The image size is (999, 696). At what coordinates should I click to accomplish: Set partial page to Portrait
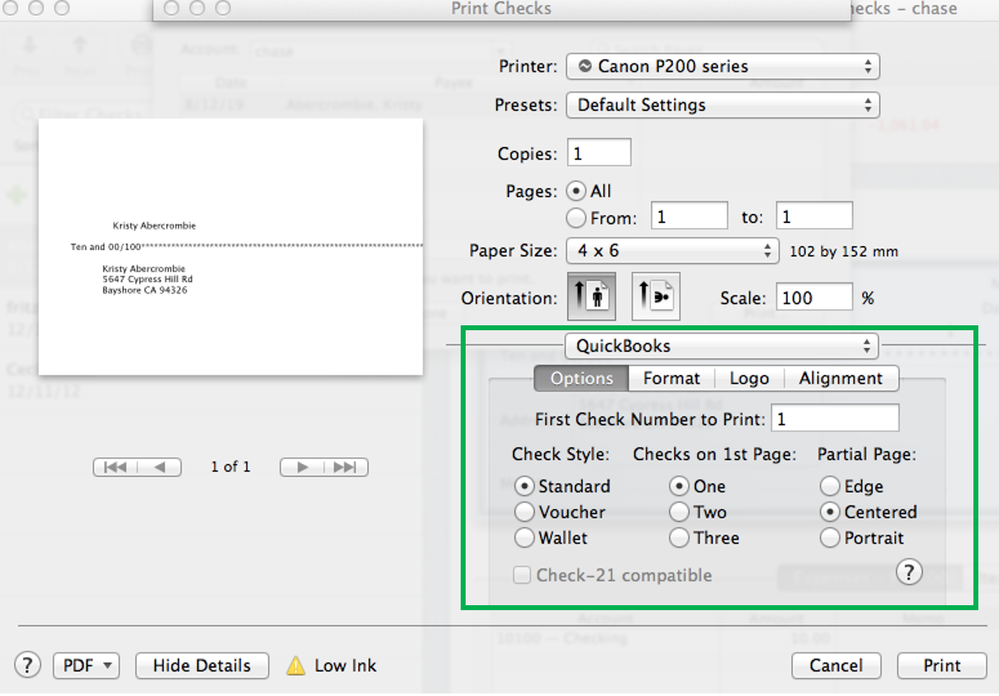click(830, 538)
